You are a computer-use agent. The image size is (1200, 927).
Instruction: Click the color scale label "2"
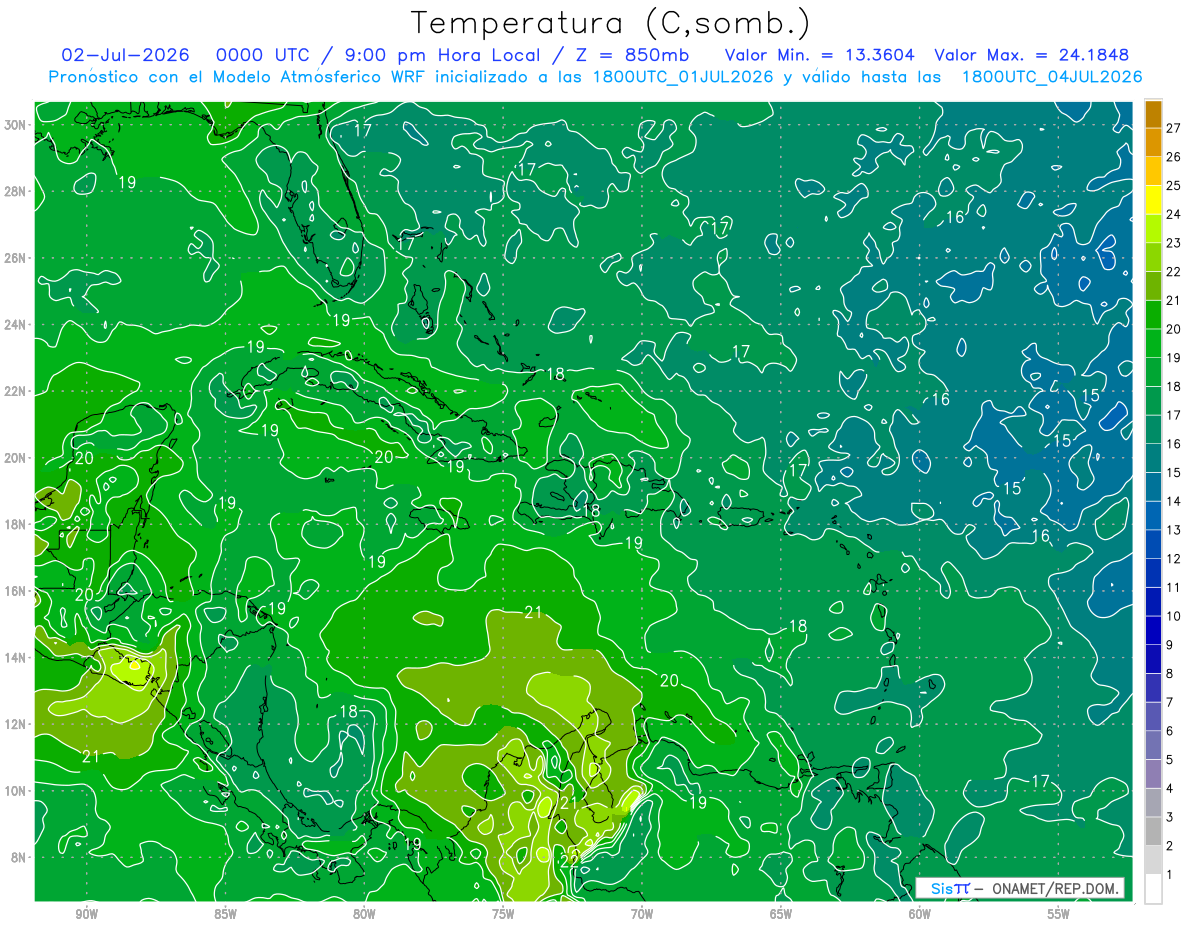click(1170, 846)
